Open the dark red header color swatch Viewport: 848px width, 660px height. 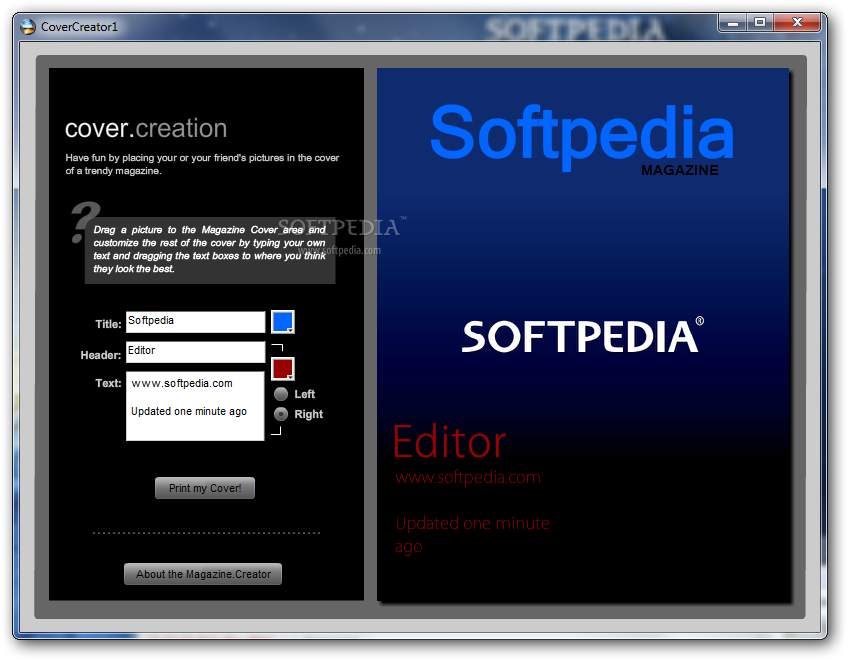282,369
